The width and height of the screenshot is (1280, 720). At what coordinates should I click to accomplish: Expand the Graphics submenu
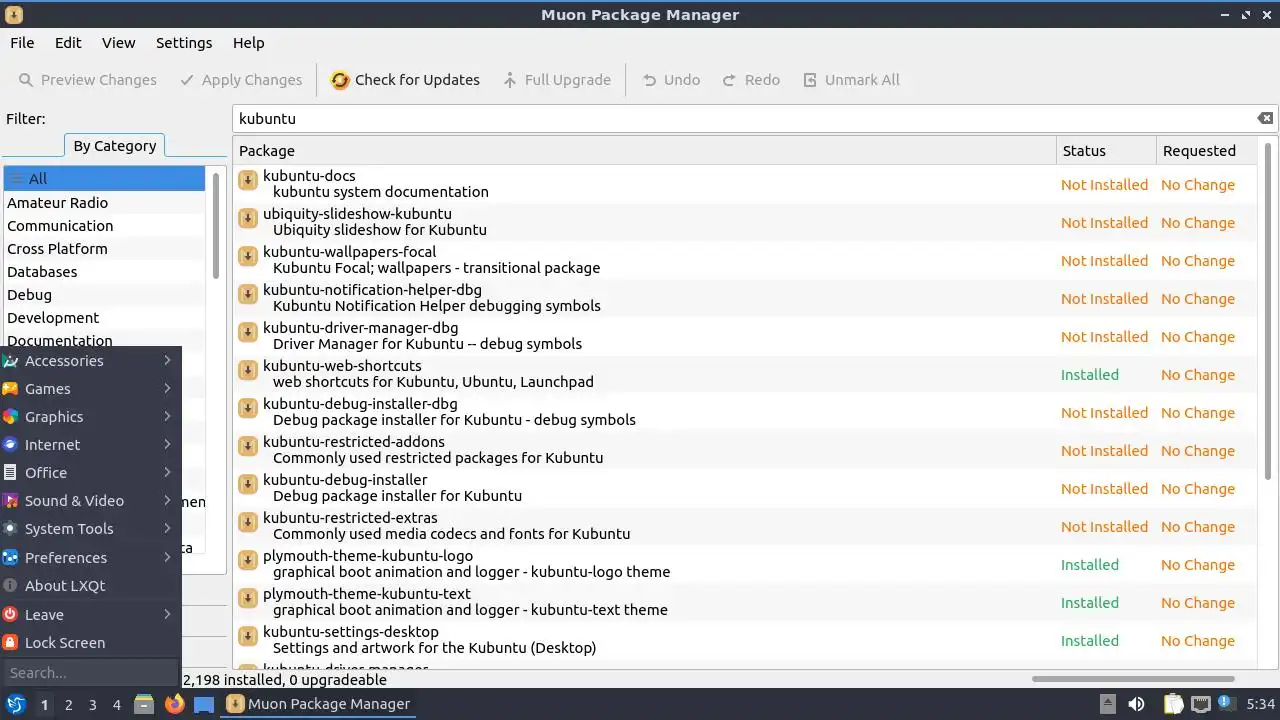91,417
